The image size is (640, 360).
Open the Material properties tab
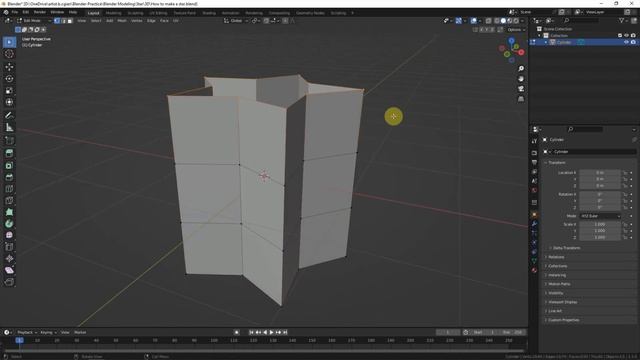point(534,270)
